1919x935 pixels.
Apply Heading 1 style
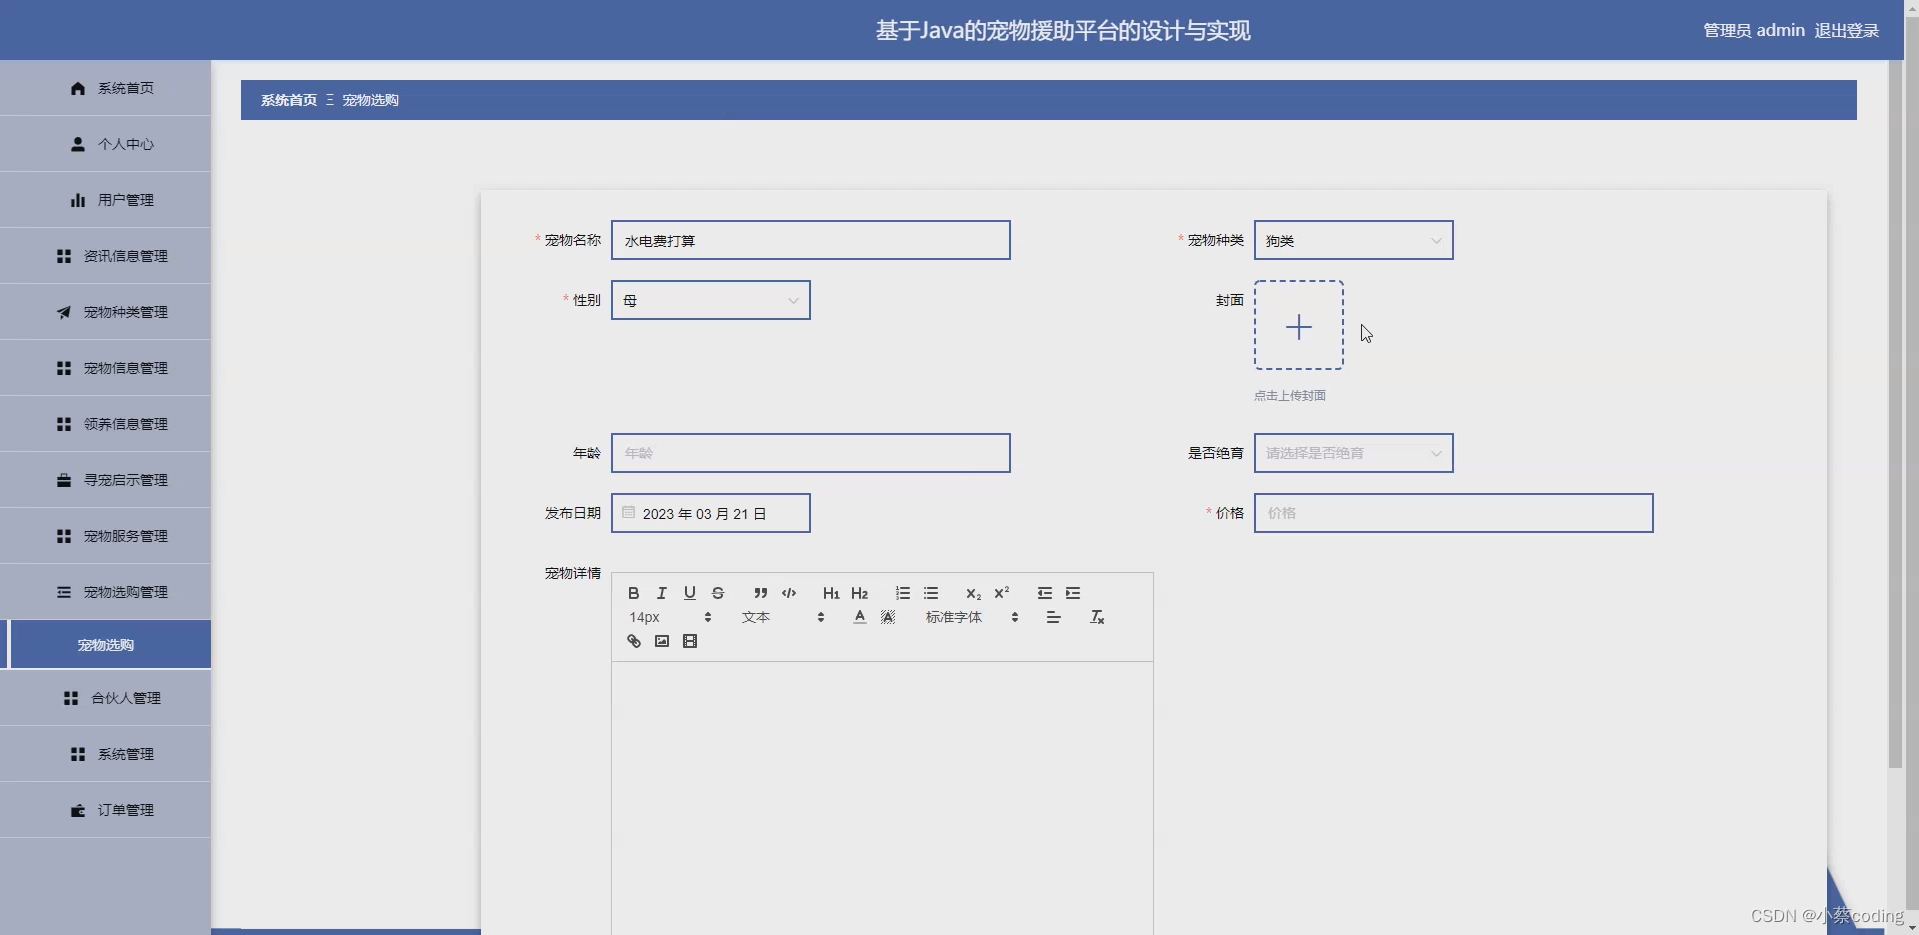click(x=831, y=593)
